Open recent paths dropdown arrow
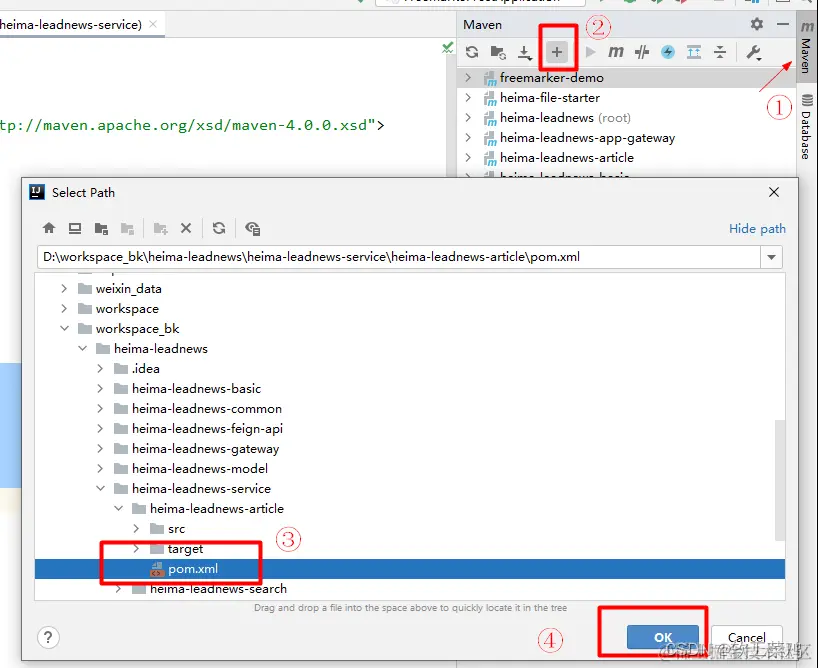The height and width of the screenshot is (668, 818). [771, 257]
